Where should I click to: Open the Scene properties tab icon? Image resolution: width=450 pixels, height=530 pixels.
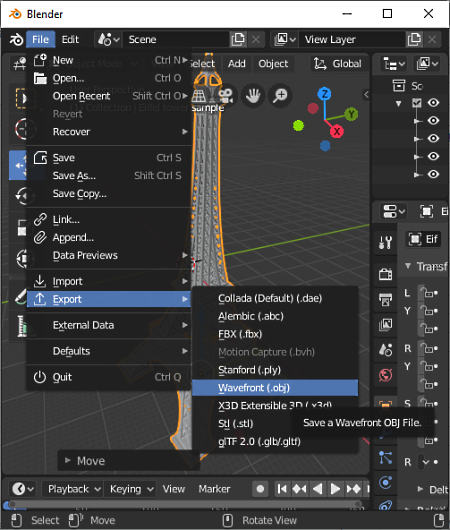tap(385, 350)
